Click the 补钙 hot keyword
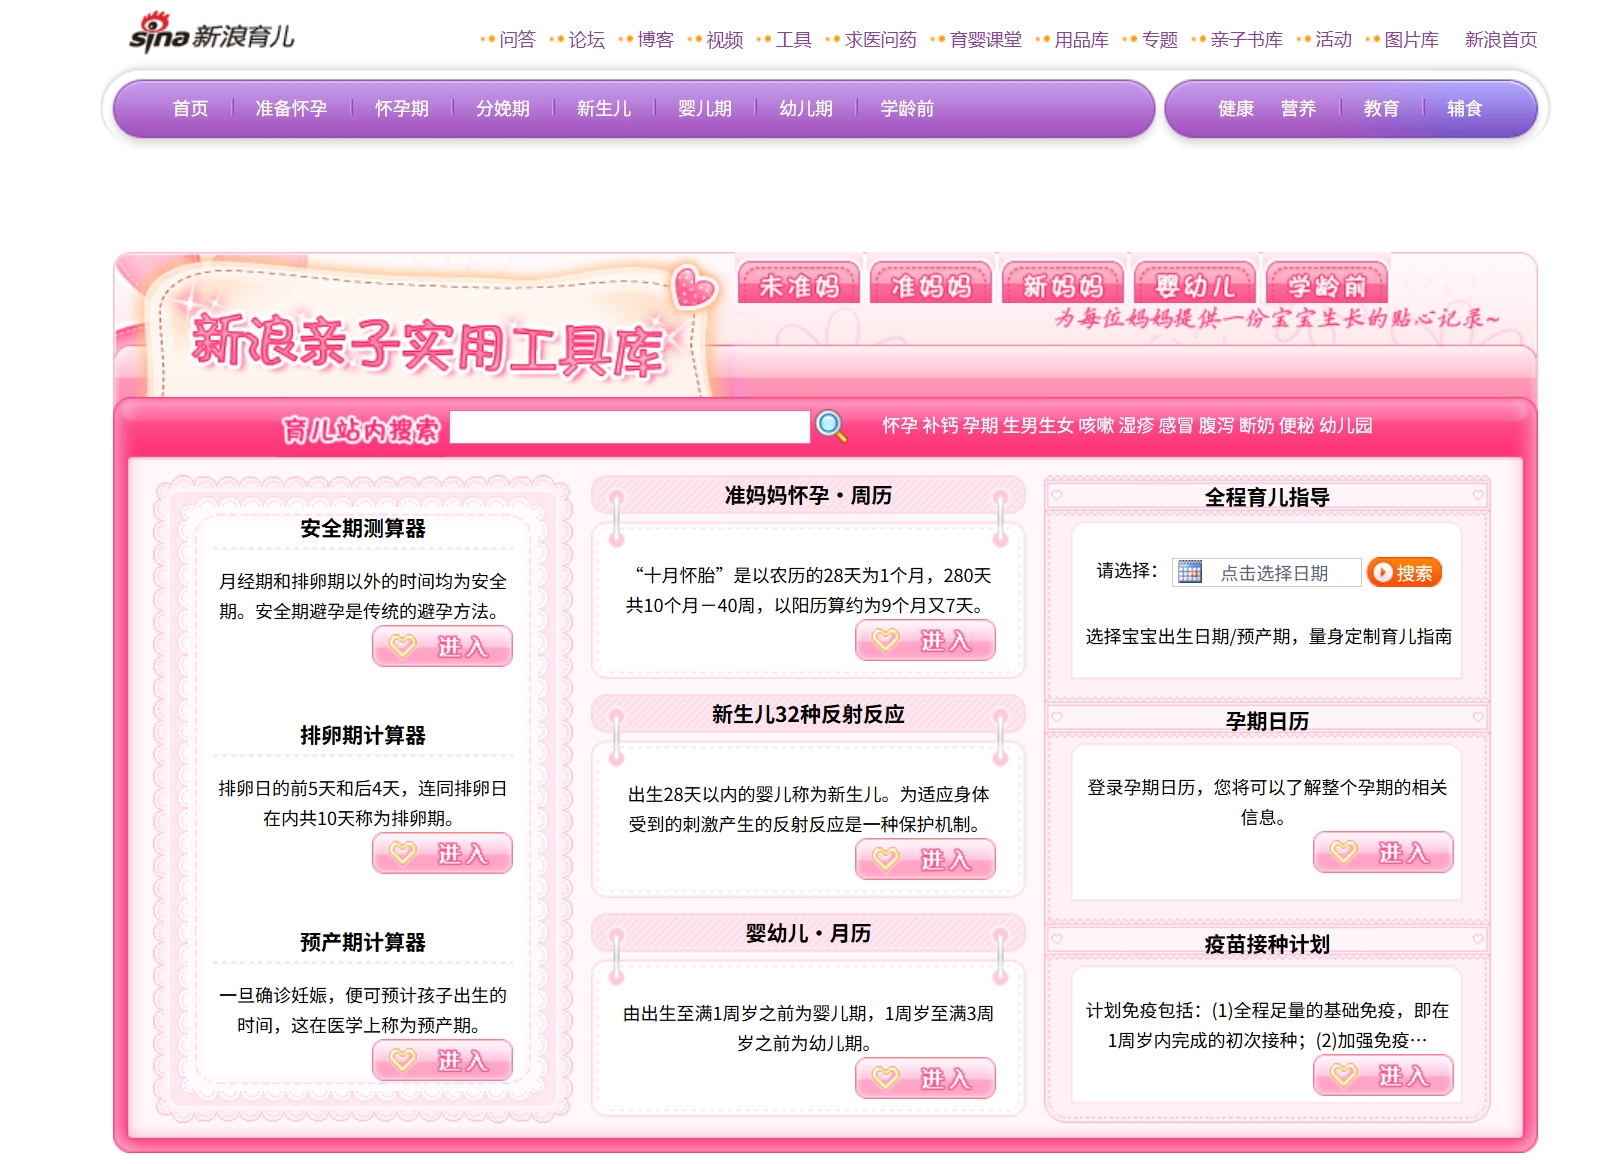1610x1164 pixels. click(940, 426)
